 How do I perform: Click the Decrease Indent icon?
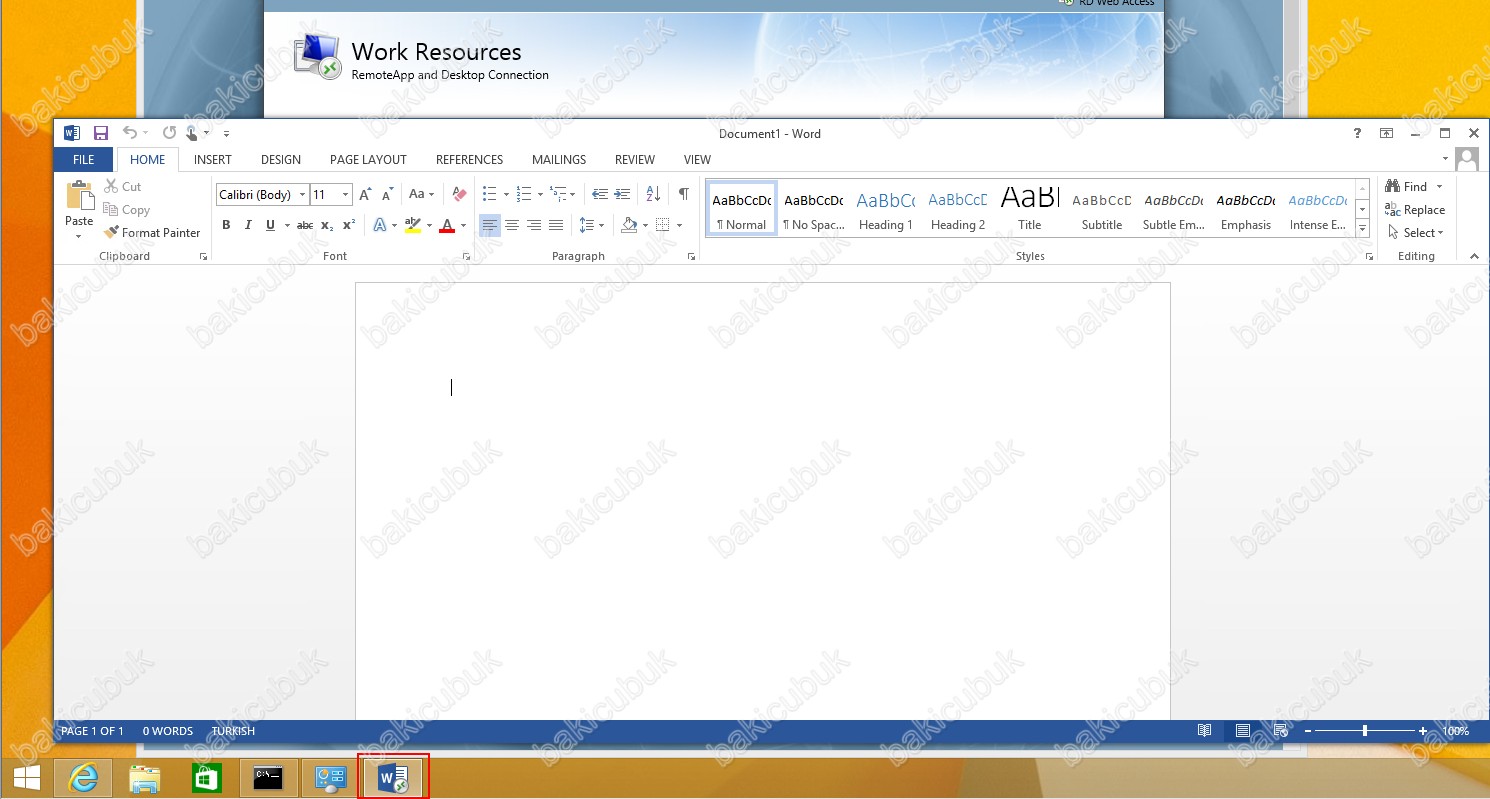(x=600, y=195)
